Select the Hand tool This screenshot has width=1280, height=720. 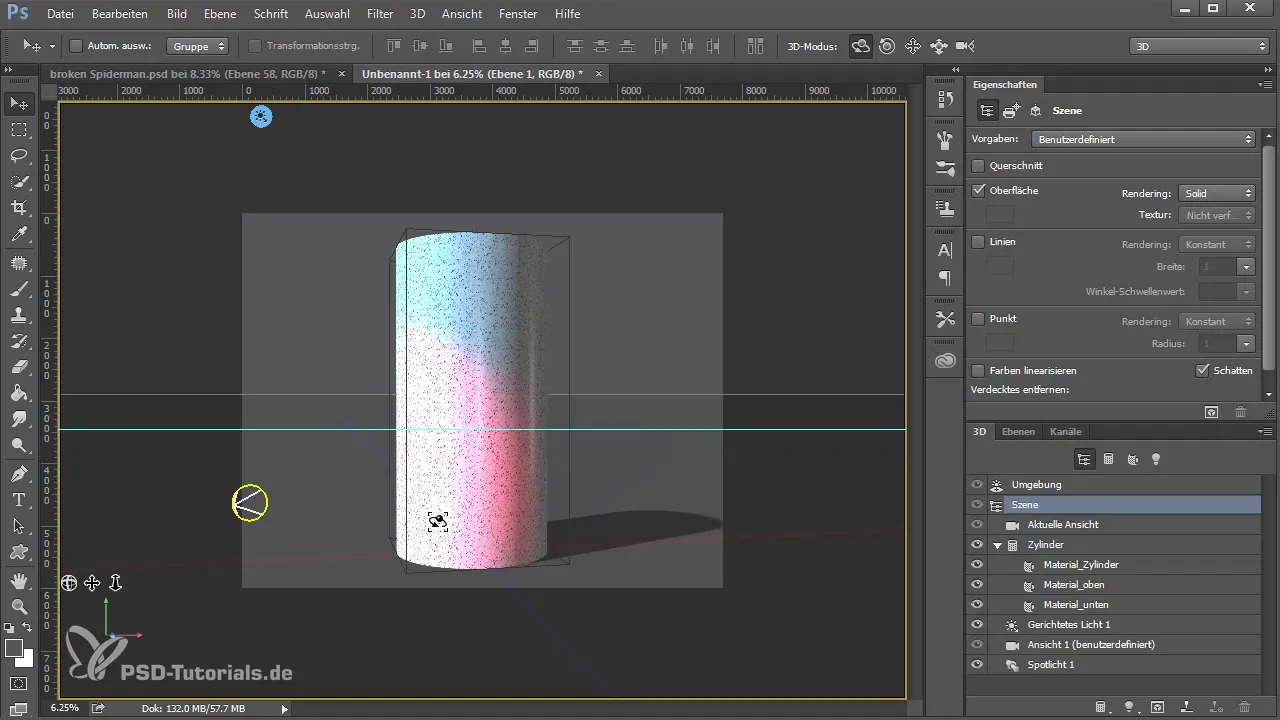click(19, 580)
